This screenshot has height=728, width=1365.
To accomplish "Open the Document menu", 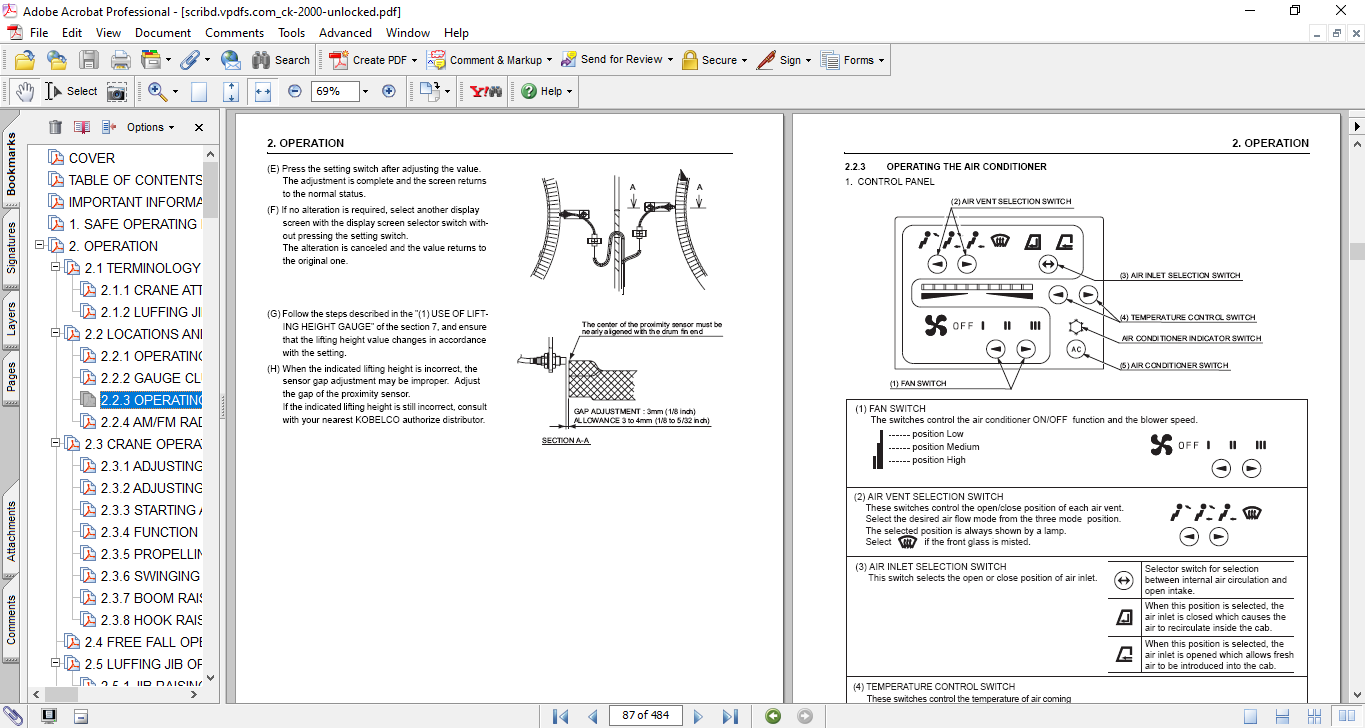I will (x=163, y=33).
